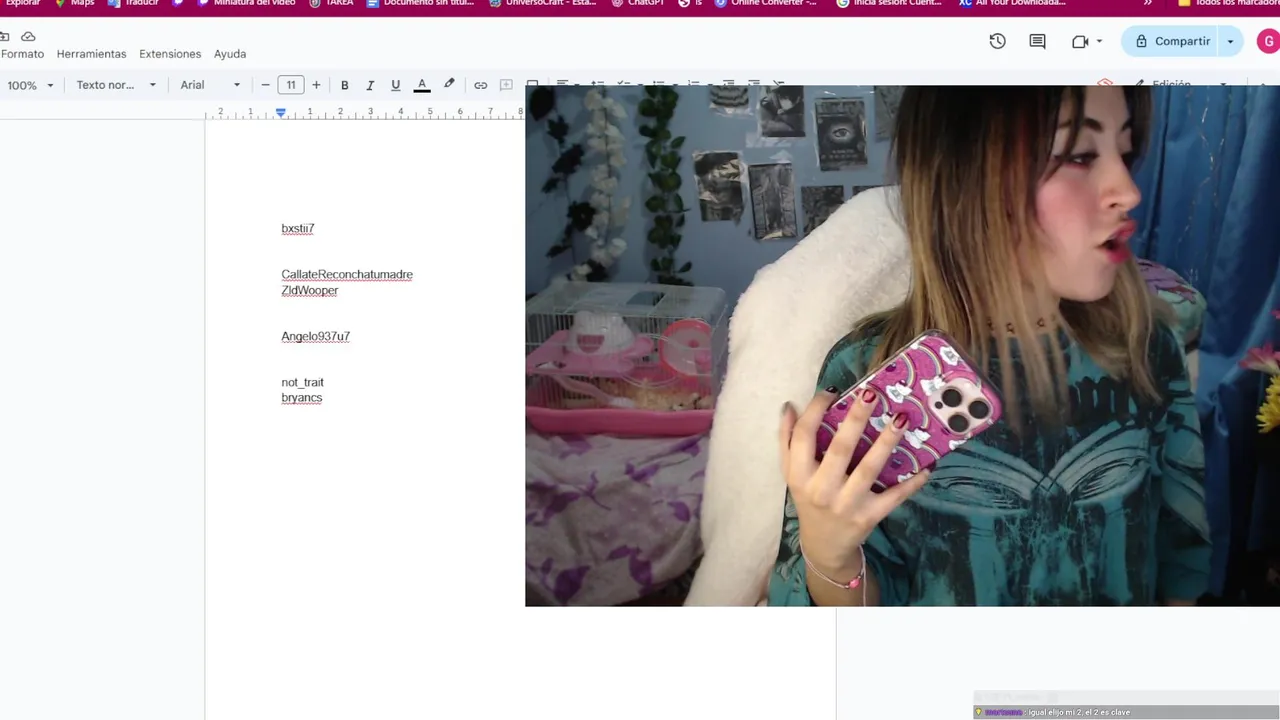The image size is (1280, 720).
Task: Show all comments panel icon
Action: [x=1037, y=41]
